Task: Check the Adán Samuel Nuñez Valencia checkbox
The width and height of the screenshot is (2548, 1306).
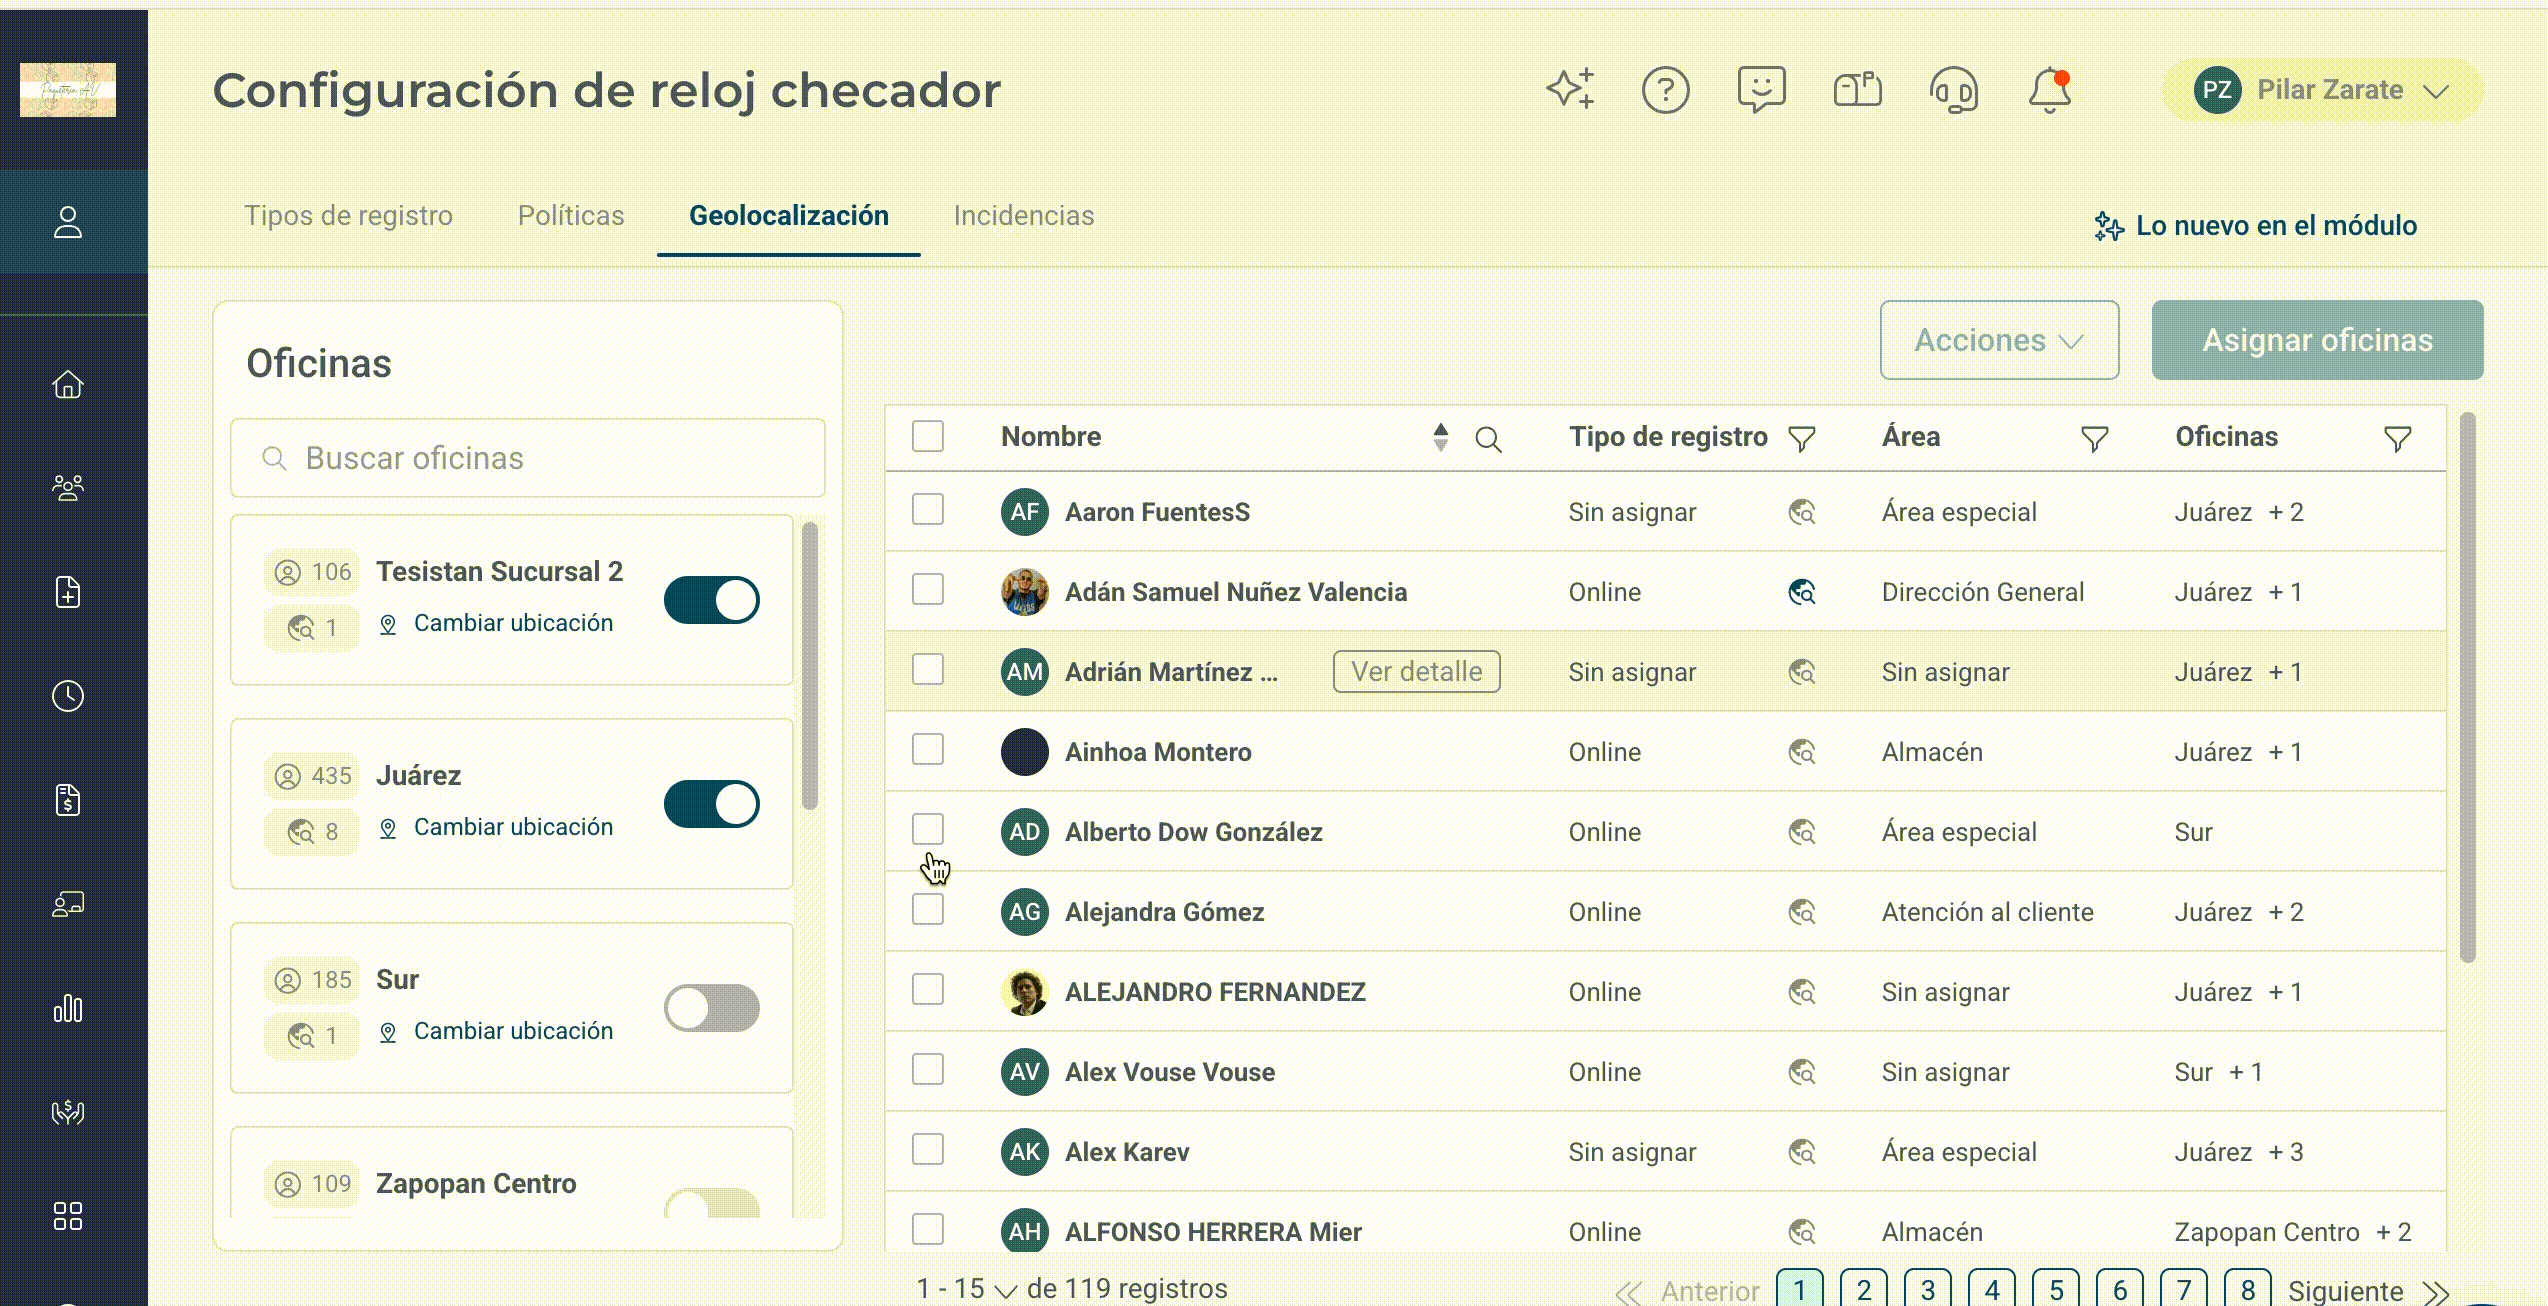Action: pyautogui.click(x=928, y=589)
